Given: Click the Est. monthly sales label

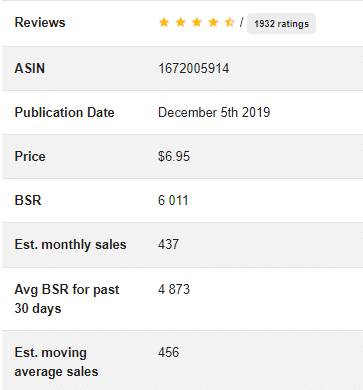Looking at the screenshot, I should 70,245.
